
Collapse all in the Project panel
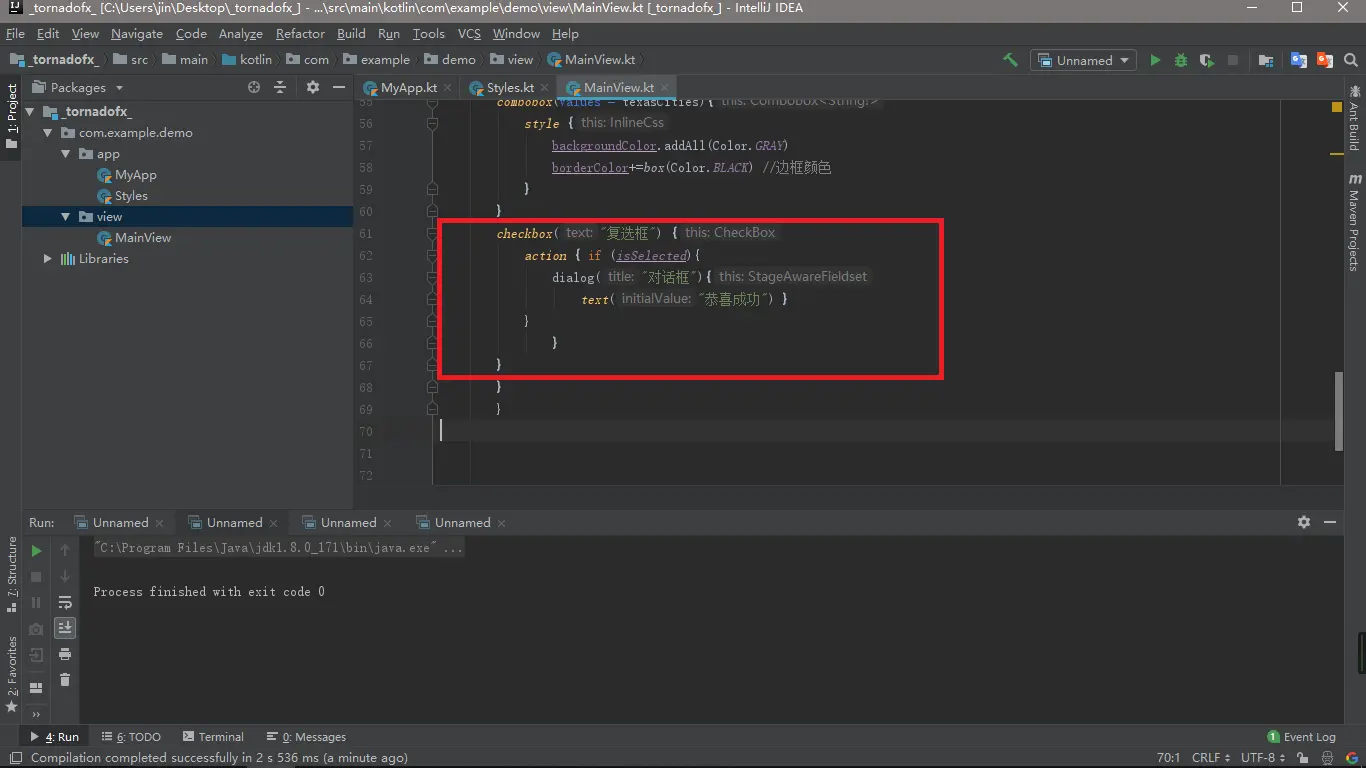281,87
